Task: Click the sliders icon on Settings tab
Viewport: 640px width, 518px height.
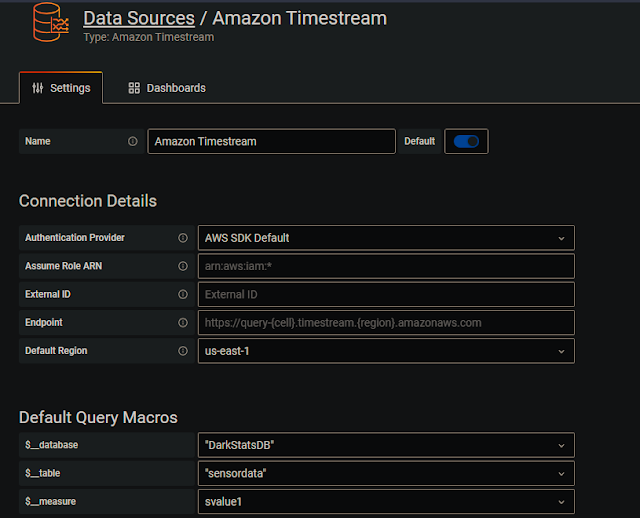Action: [x=38, y=88]
